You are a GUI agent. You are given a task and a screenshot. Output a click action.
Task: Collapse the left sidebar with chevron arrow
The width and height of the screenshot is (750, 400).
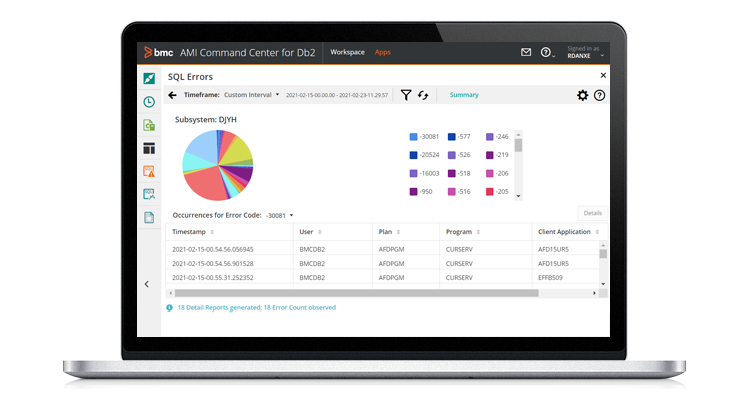(147, 284)
